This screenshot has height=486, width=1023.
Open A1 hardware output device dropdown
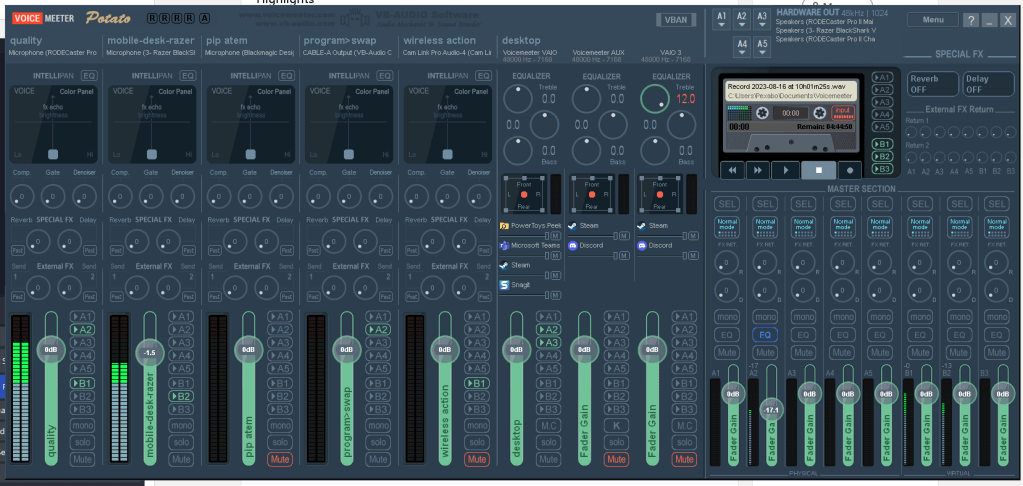click(722, 20)
